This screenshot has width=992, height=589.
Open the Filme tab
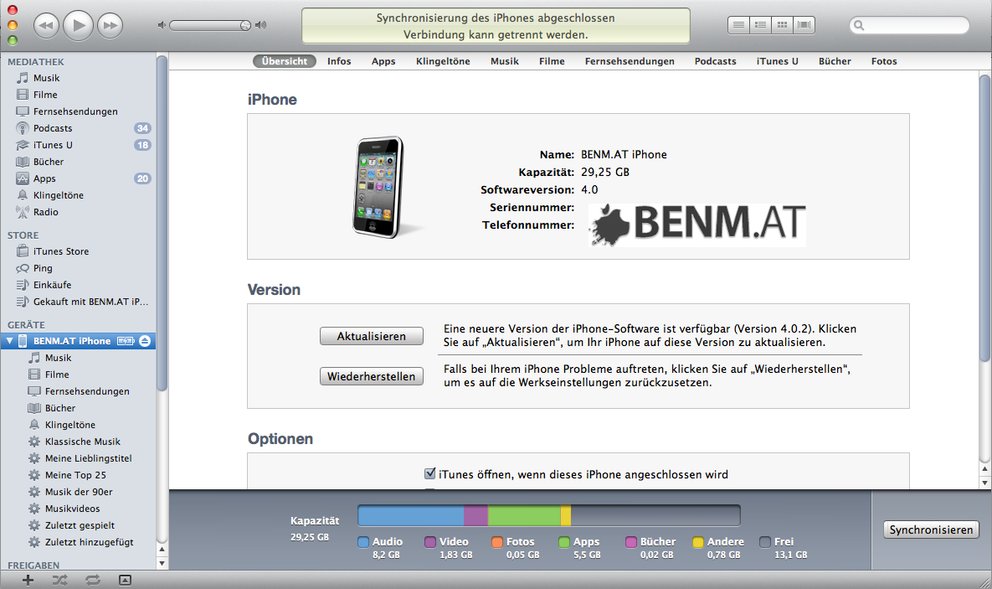pos(552,61)
